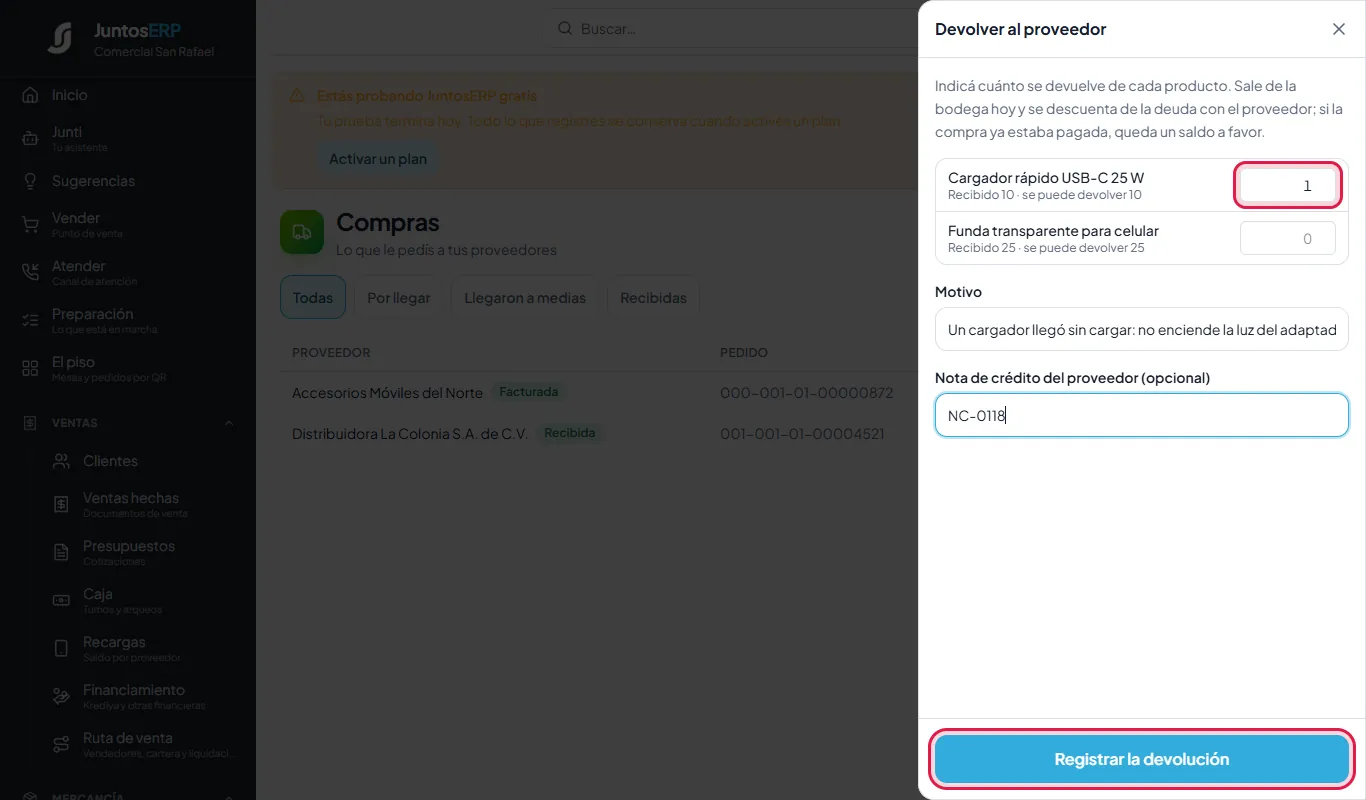This screenshot has width=1366, height=800.
Task: Click the Clientes people icon
Action: pos(61,461)
